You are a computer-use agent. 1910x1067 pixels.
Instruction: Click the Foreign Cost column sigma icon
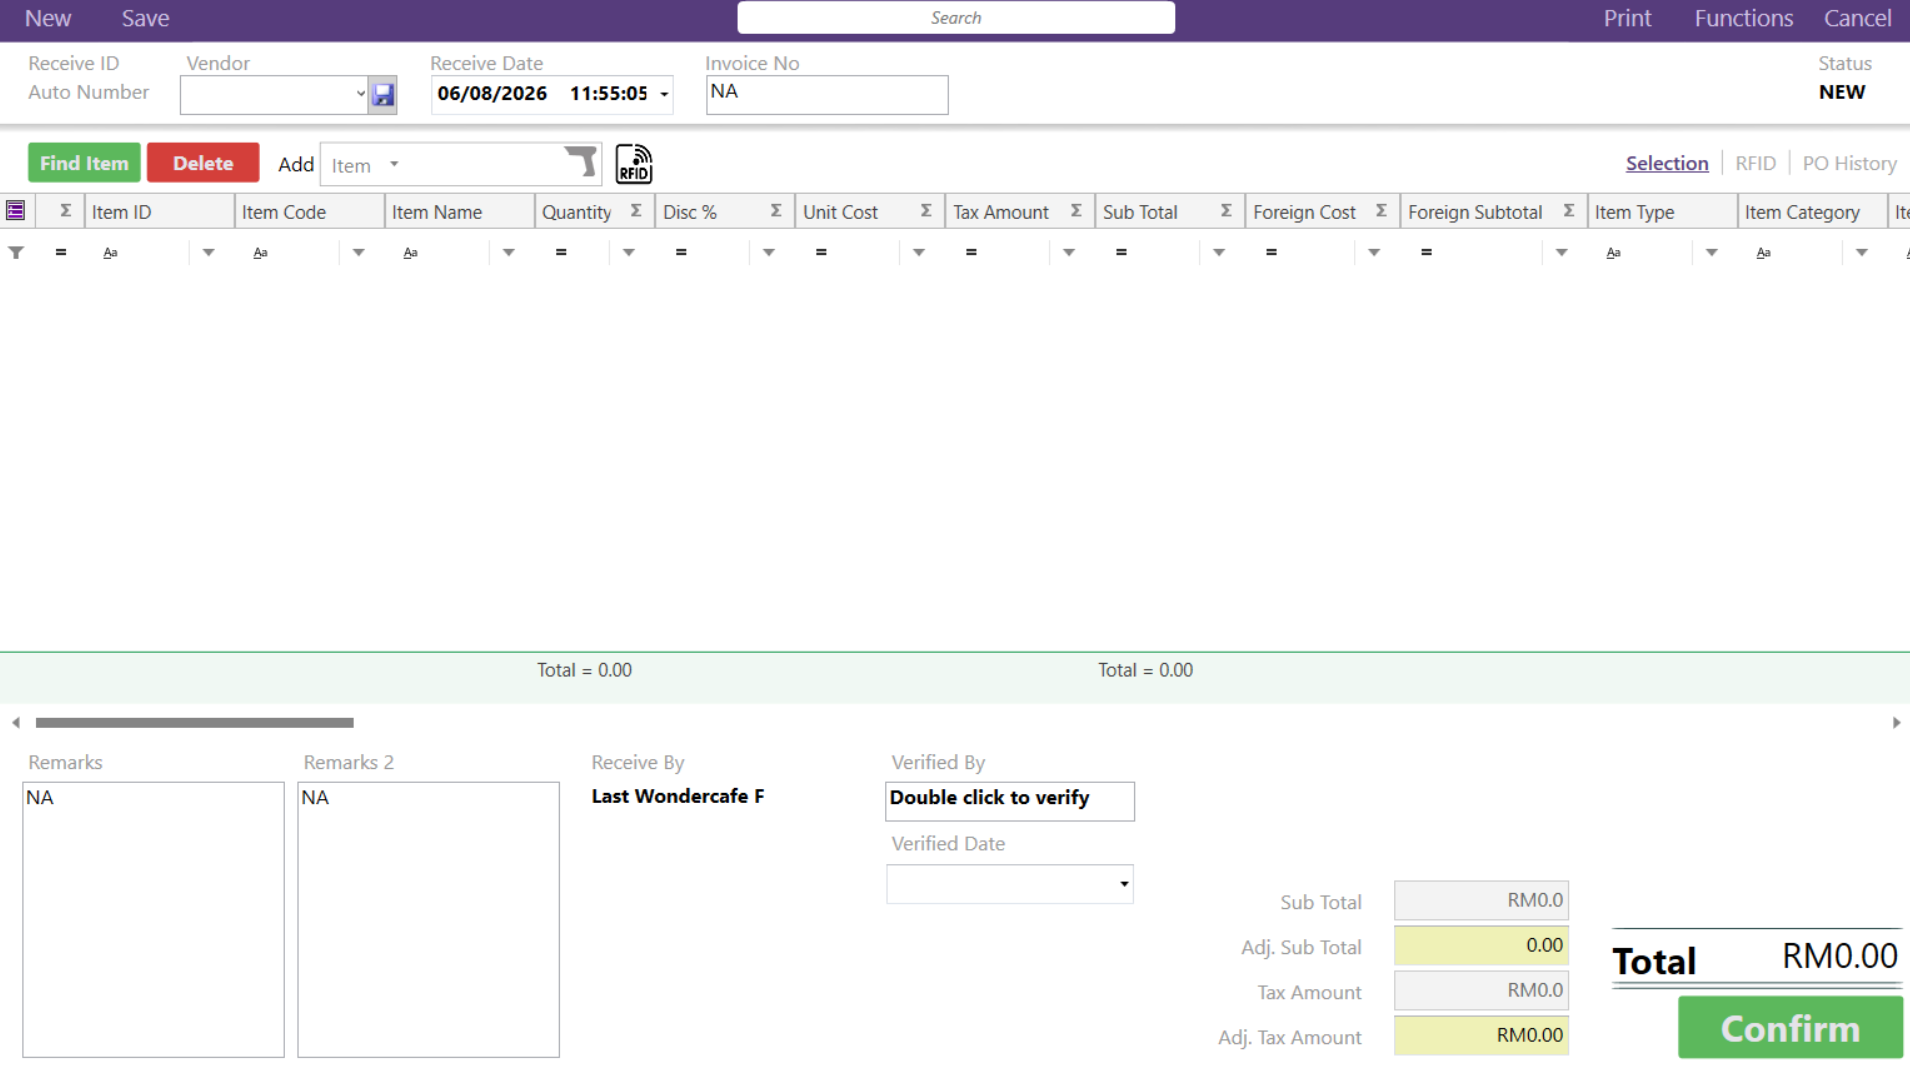coord(1381,211)
